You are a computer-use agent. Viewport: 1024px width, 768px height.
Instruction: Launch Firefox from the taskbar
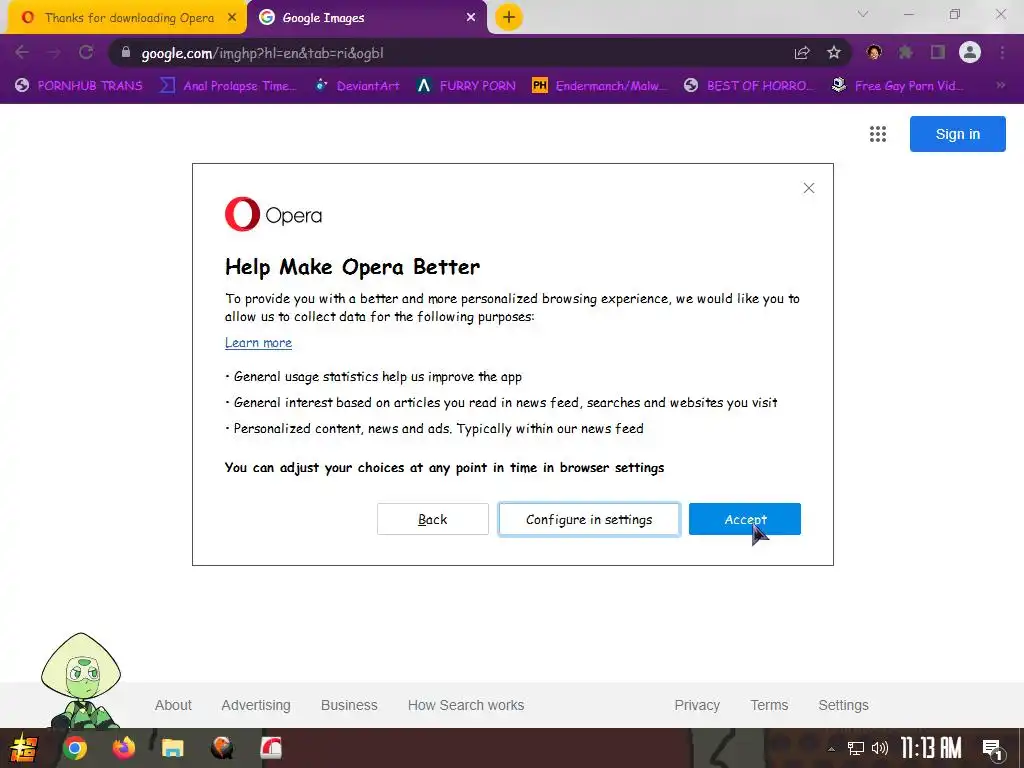[123, 748]
